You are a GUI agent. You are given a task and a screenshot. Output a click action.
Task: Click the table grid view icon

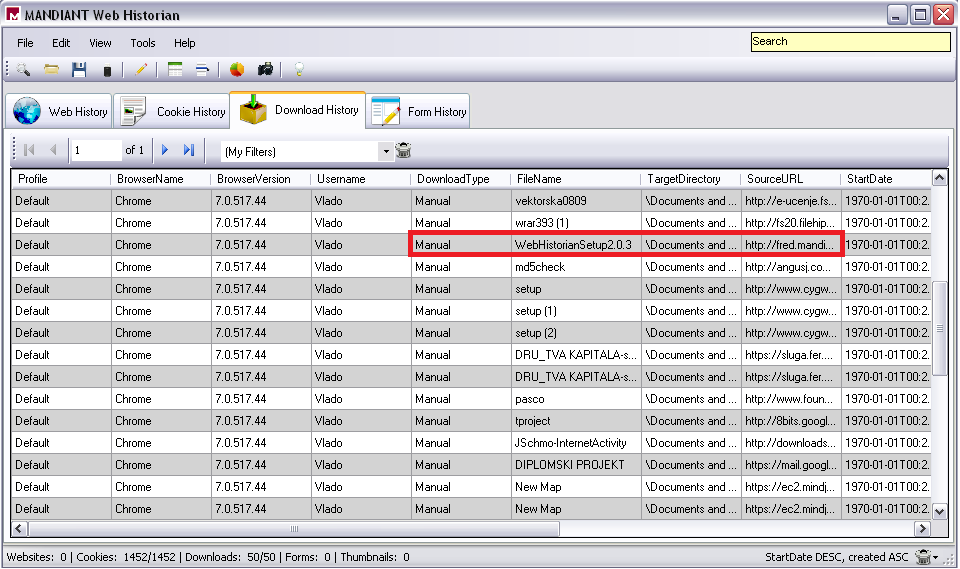(175, 70)
